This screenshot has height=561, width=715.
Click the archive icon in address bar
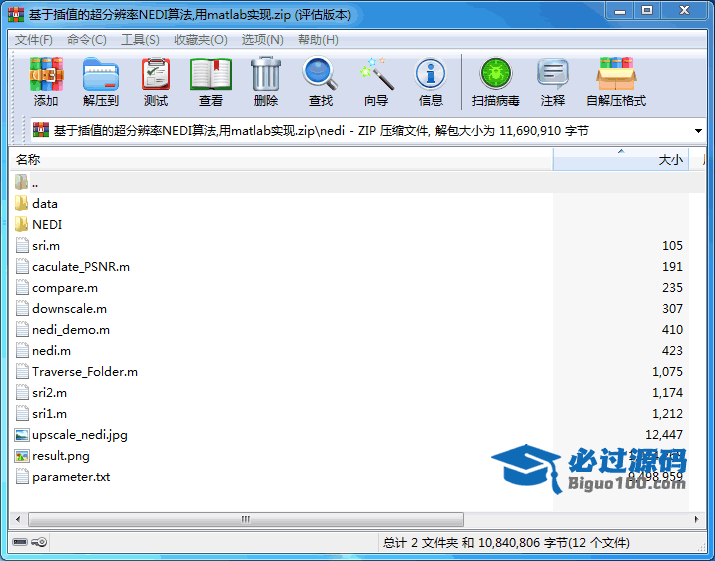pyautogui.click(x=41, y=130)
